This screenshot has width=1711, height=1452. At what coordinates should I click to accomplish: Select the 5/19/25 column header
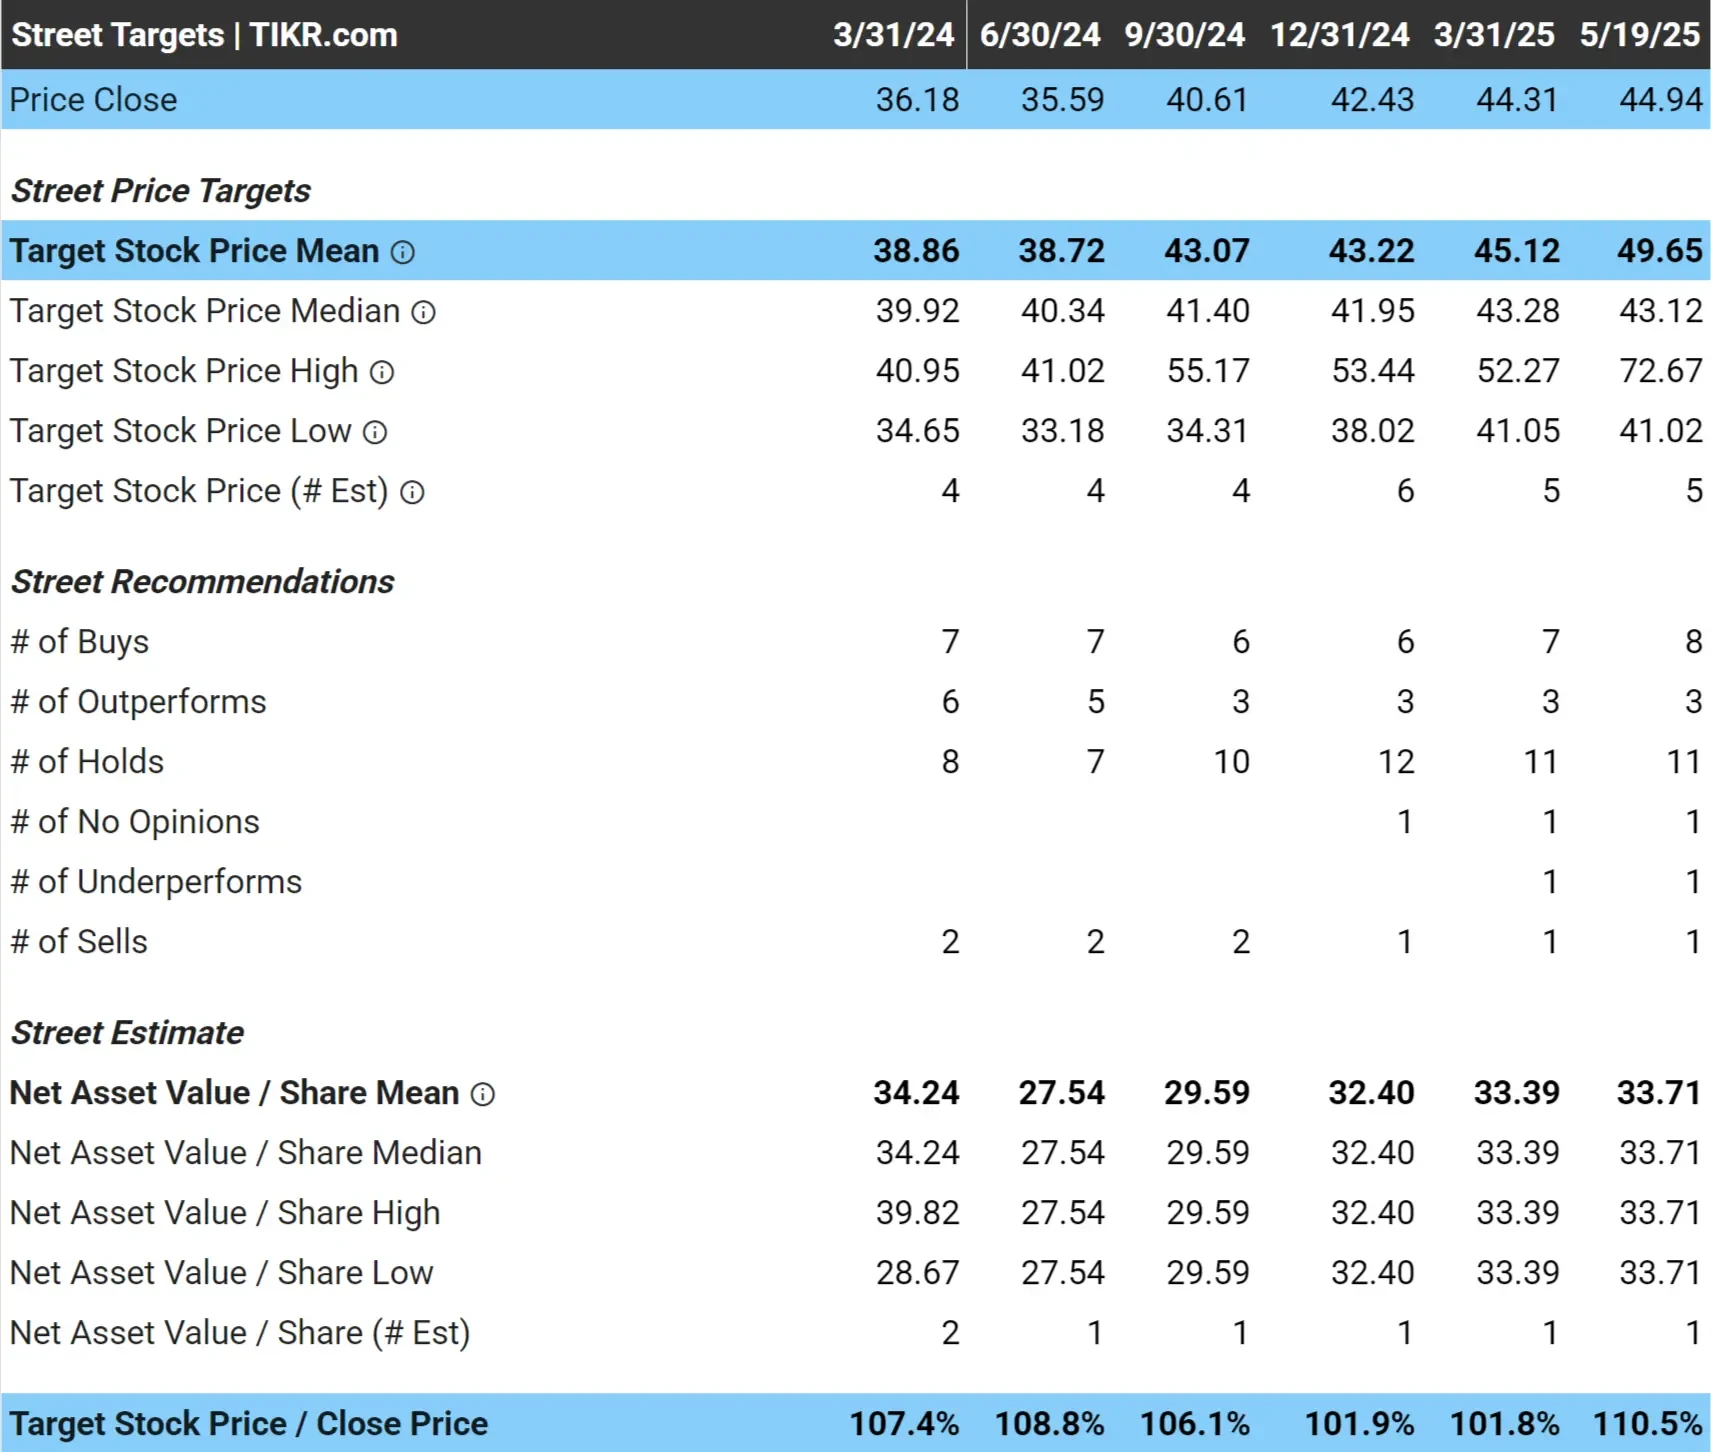tap(1640, 35)
